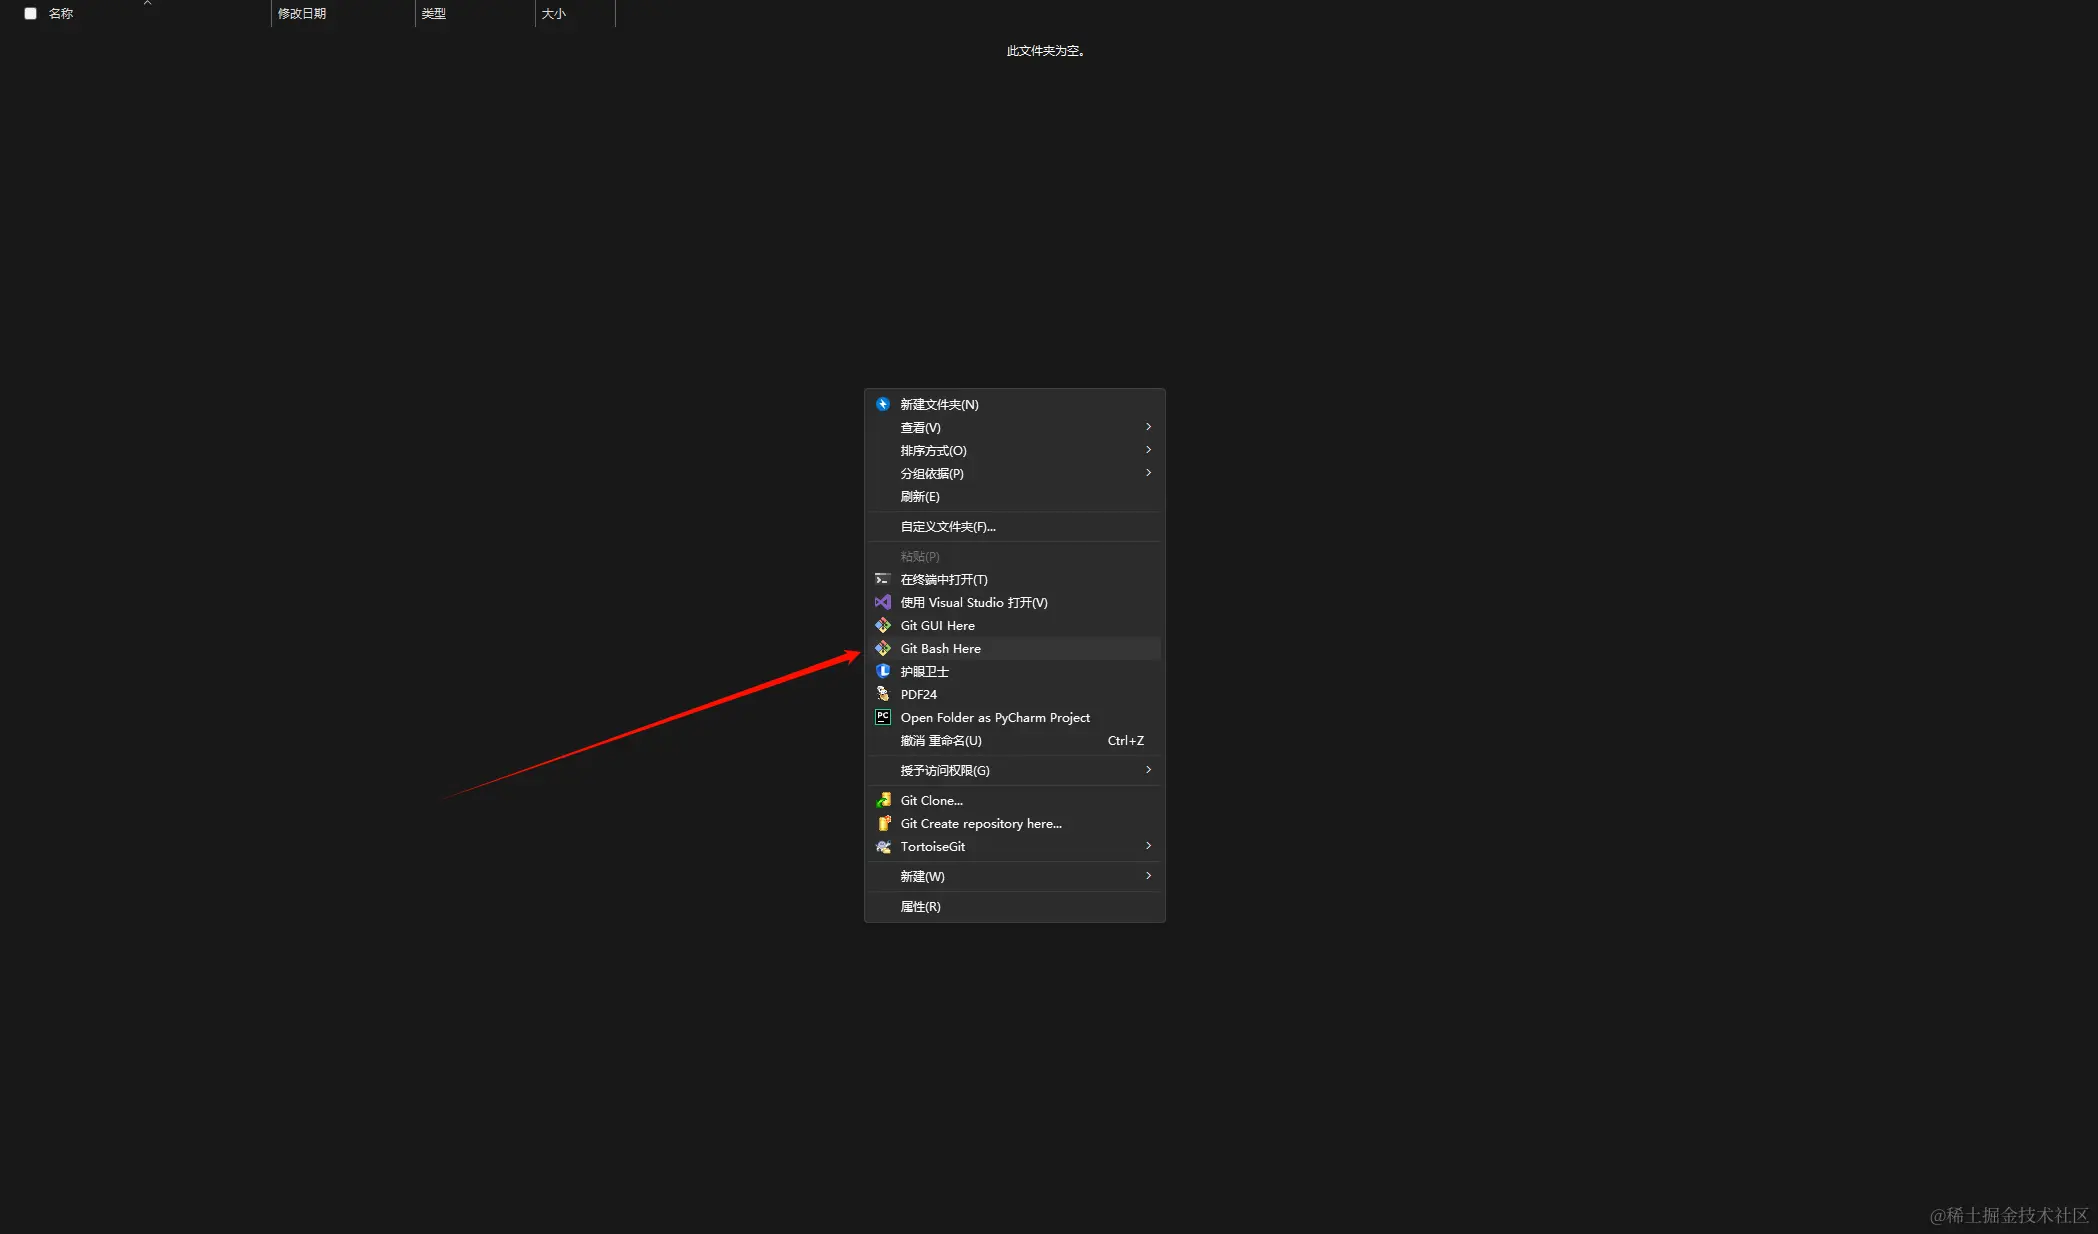Viewport: 2098px width, 1234px height.
Task: Click the terminal icon in context menu
Action: click(883, 580)
